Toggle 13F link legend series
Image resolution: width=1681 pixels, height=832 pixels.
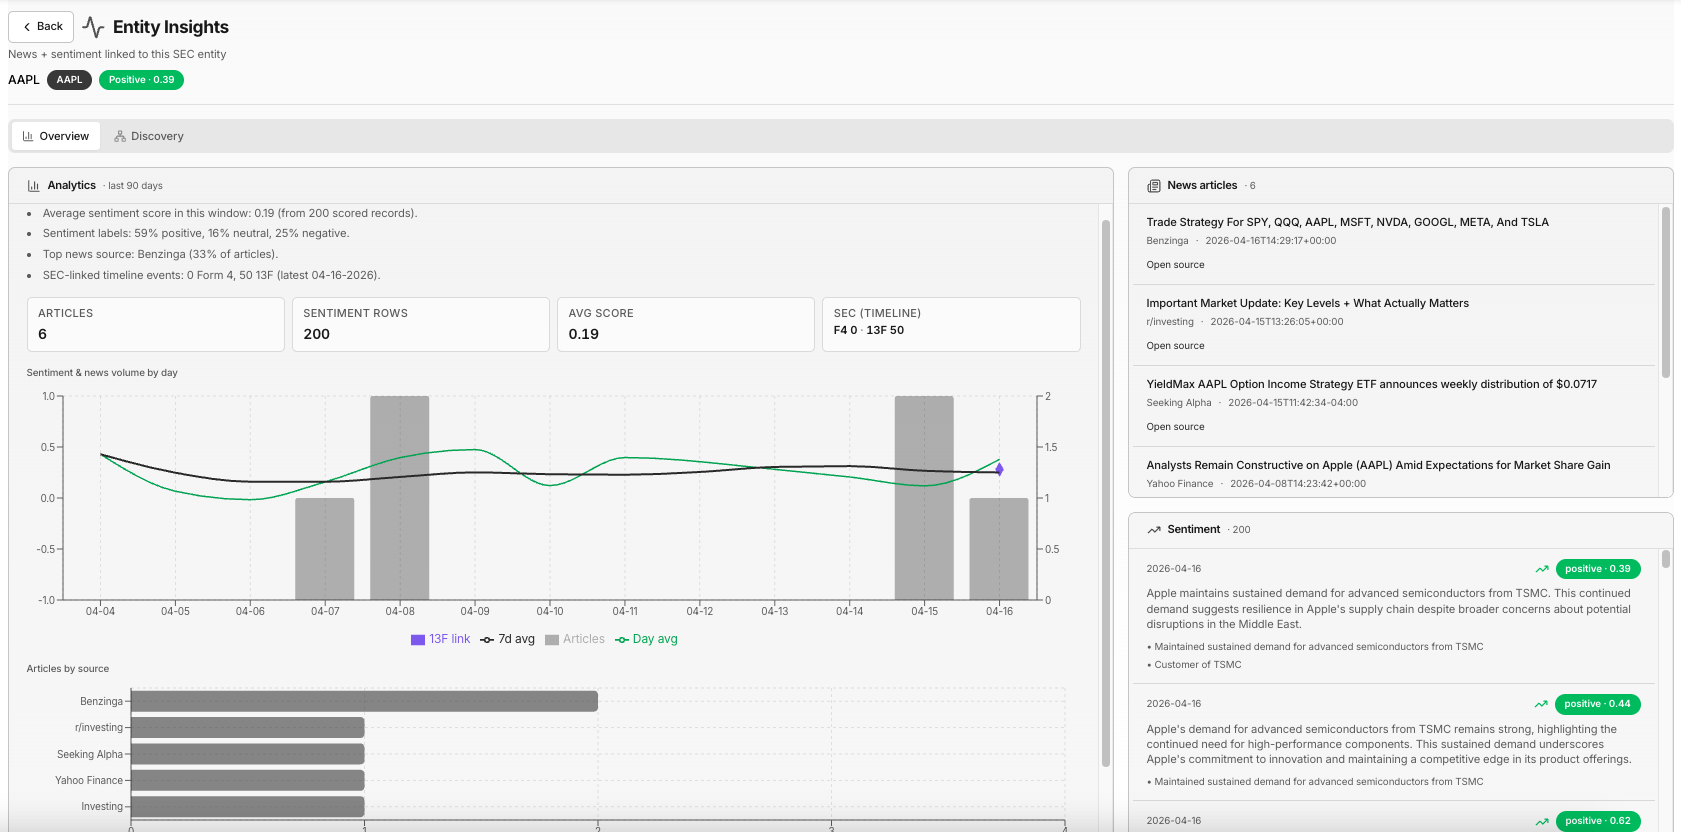click(x=440, y=639)
